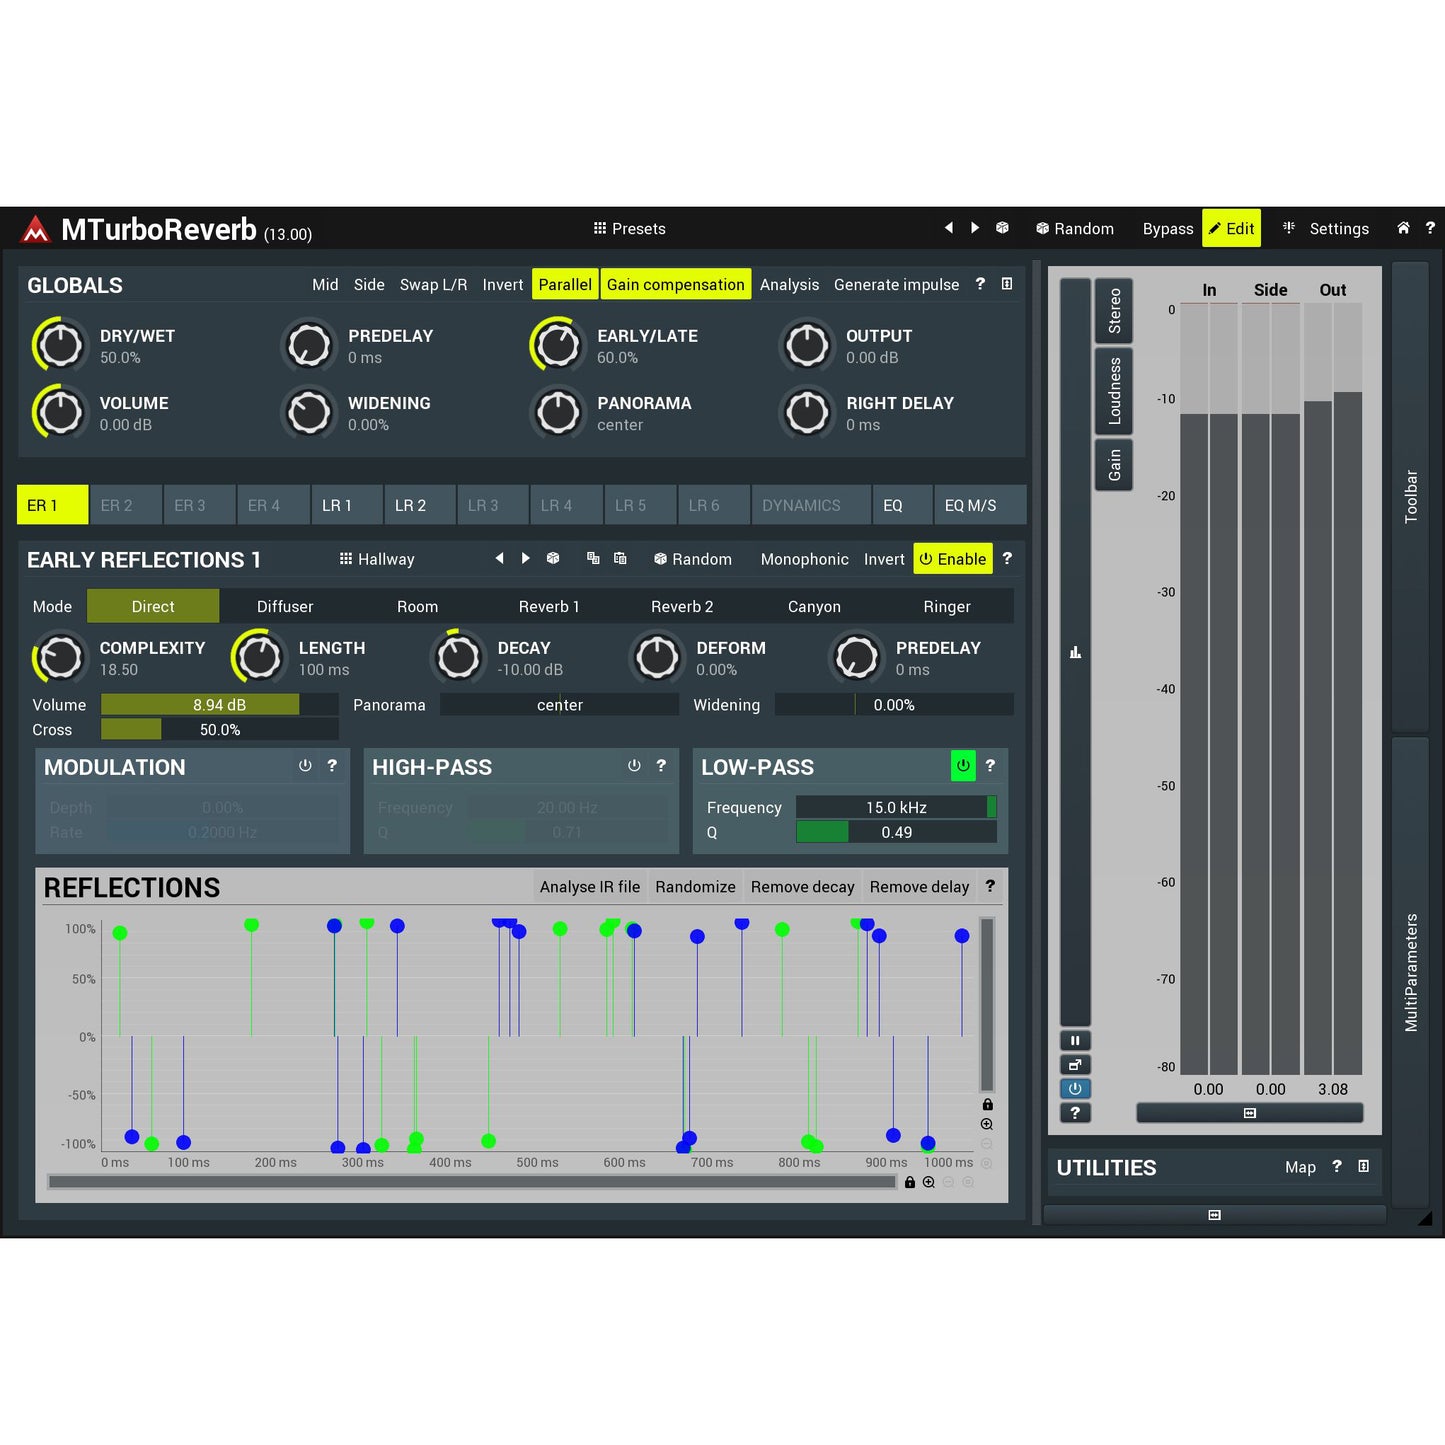The image size is (1445, 1445).
Task: Copy Early Reflections 1 settings via copy icon
Action: point(593,559)
